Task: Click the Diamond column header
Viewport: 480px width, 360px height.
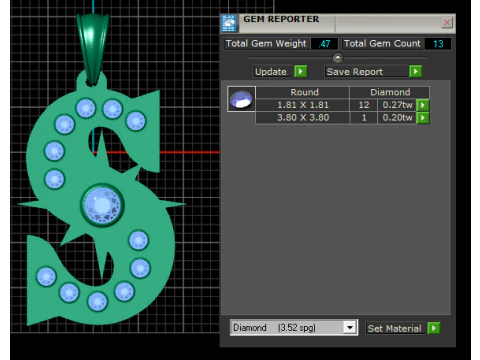Action: [390, 92]
